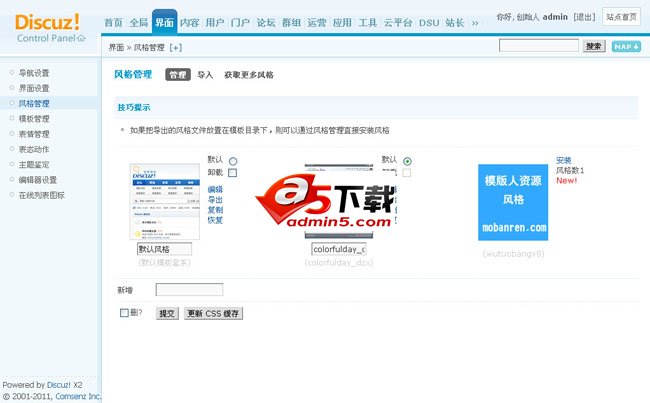
Task: Switch to the 管理 tab
Action: (x=178, y=75)
